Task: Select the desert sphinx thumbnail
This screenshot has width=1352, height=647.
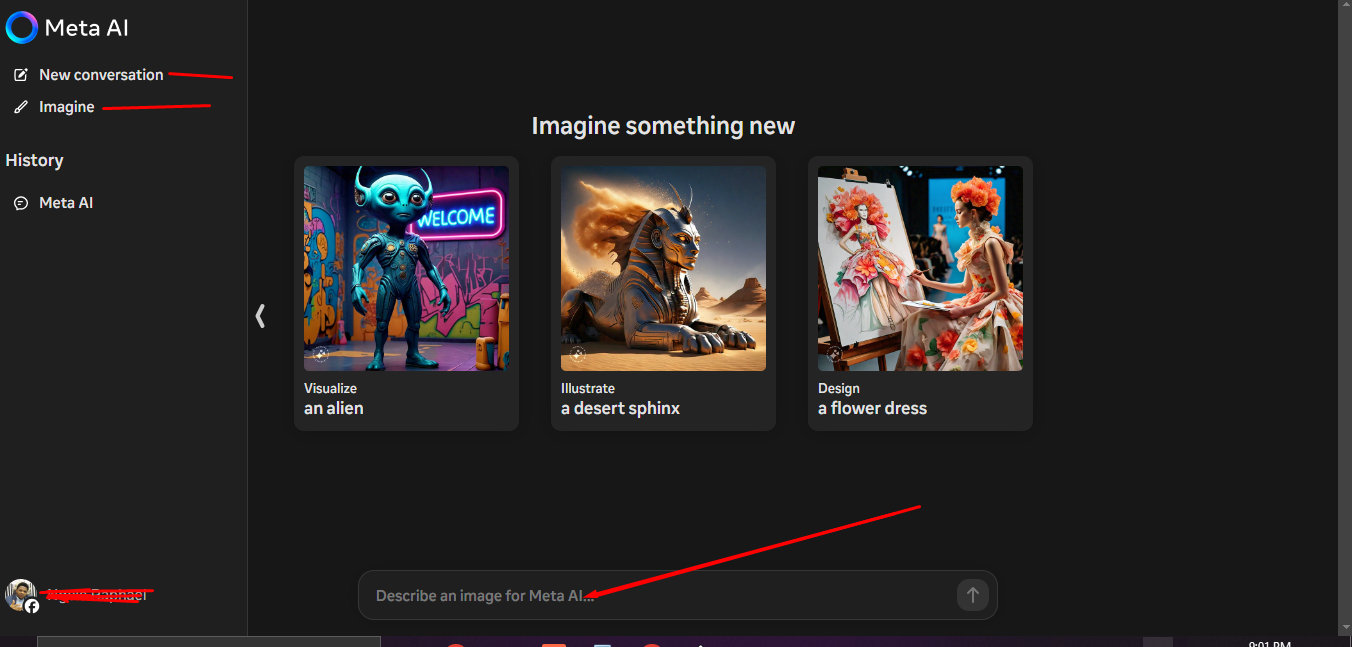Action: tap(663, 268)
